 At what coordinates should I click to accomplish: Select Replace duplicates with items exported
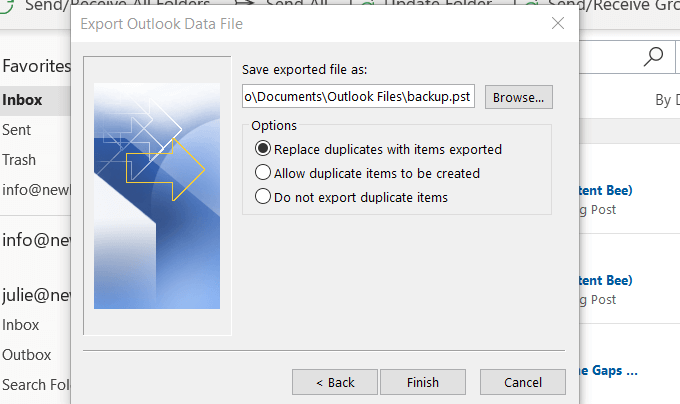264,149
